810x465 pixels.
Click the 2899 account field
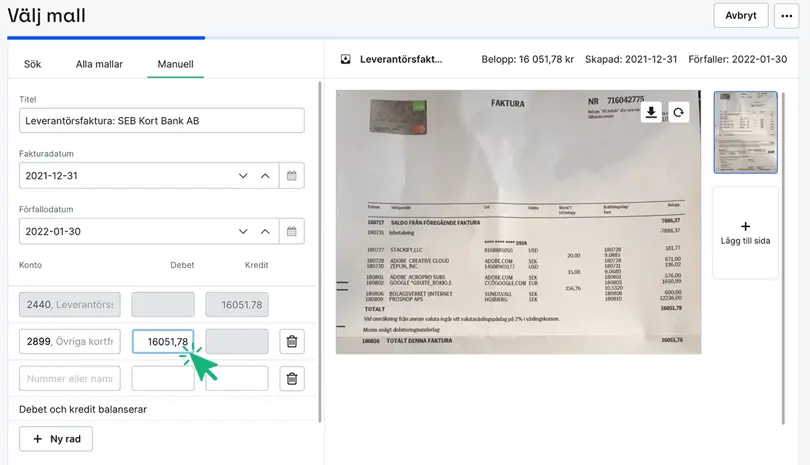click(x=70, y=342)
